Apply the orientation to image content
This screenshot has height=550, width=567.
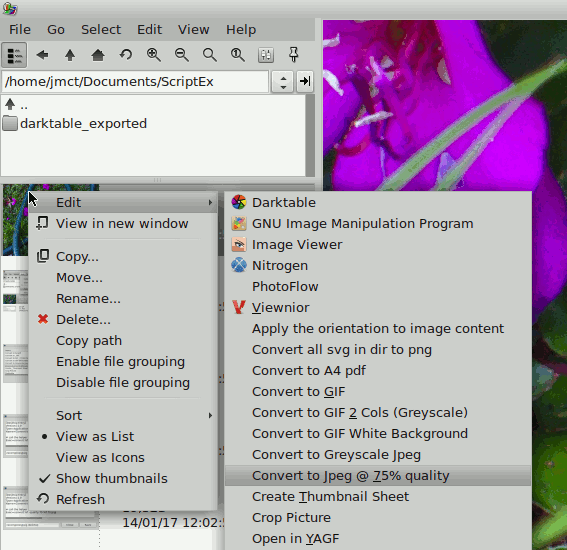tap(378, 328)
